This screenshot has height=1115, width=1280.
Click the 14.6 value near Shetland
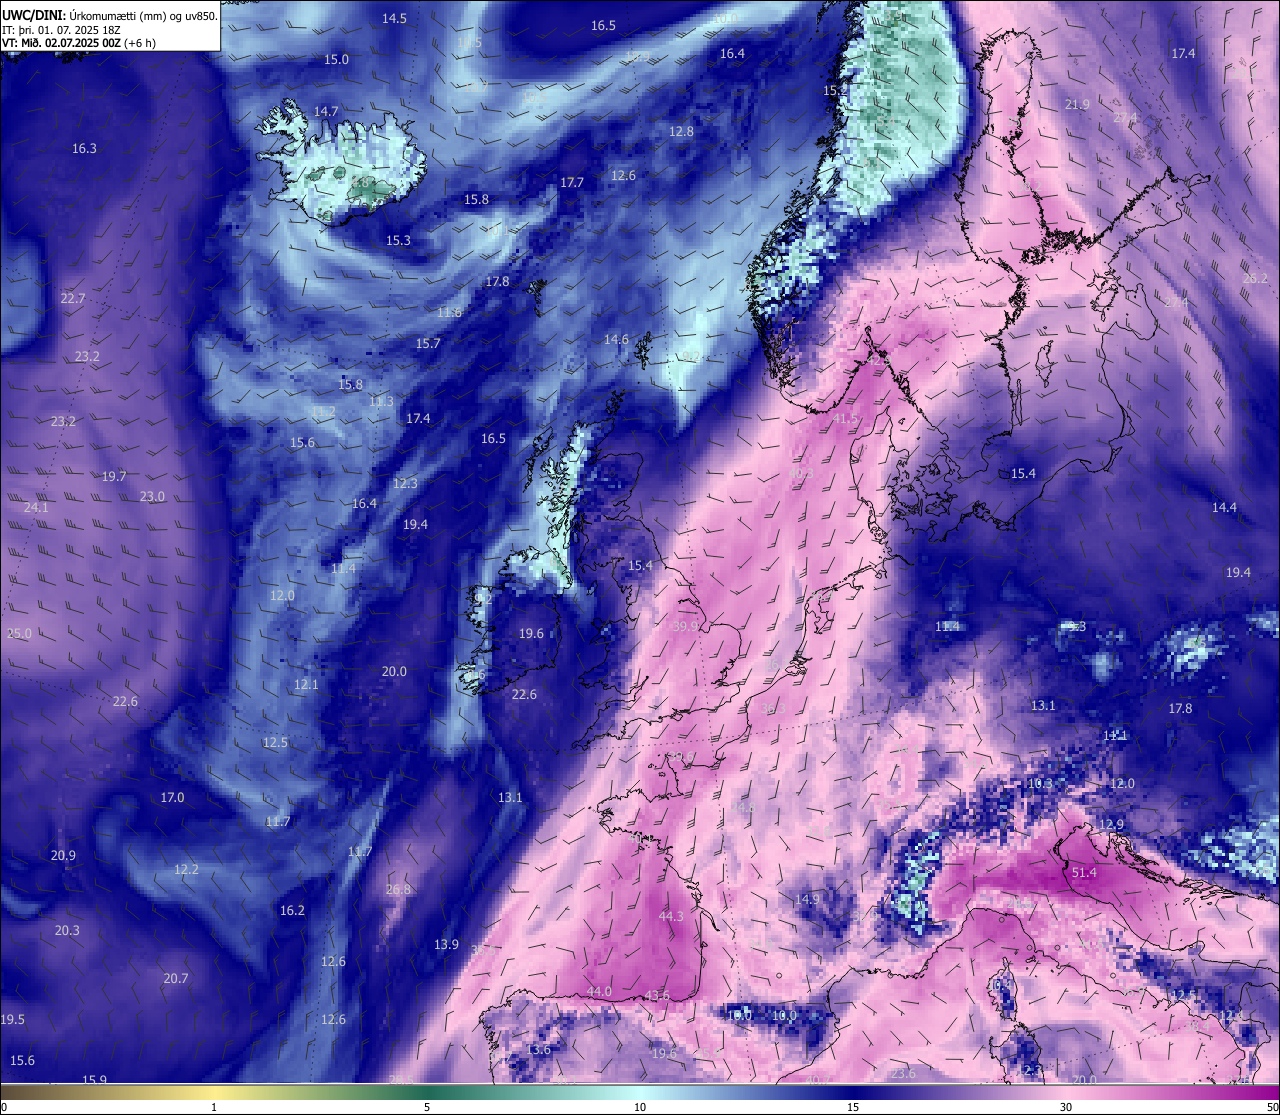[616, 340]
